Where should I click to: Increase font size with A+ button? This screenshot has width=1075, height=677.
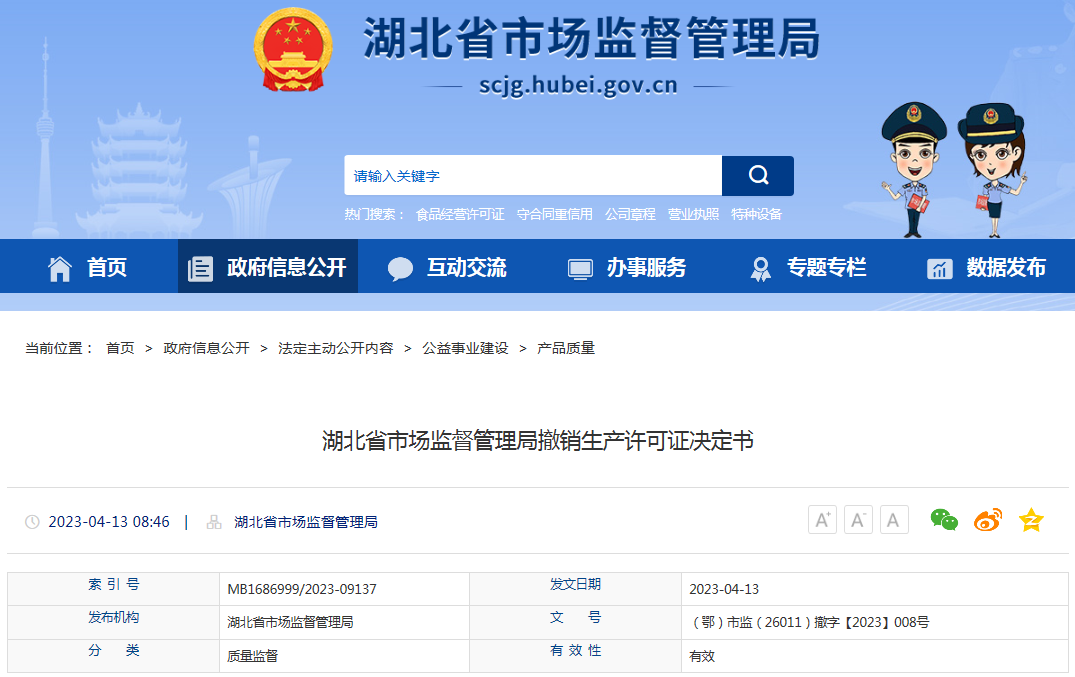822,520
